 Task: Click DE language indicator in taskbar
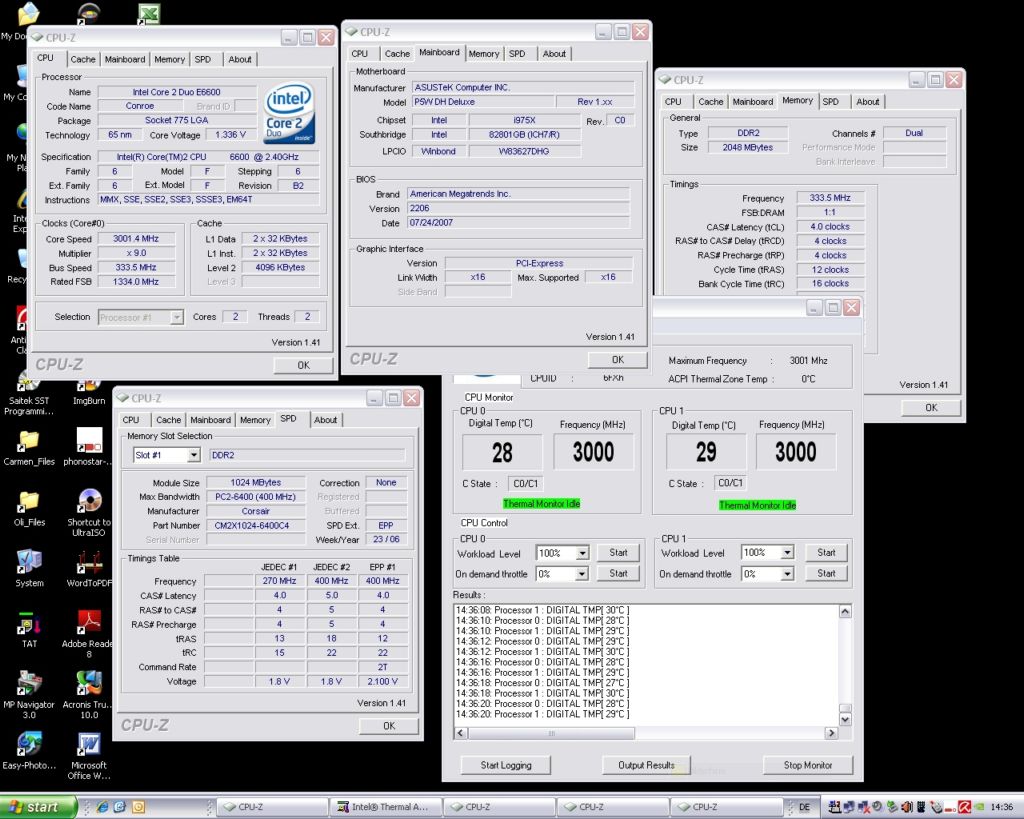point(805,807)
